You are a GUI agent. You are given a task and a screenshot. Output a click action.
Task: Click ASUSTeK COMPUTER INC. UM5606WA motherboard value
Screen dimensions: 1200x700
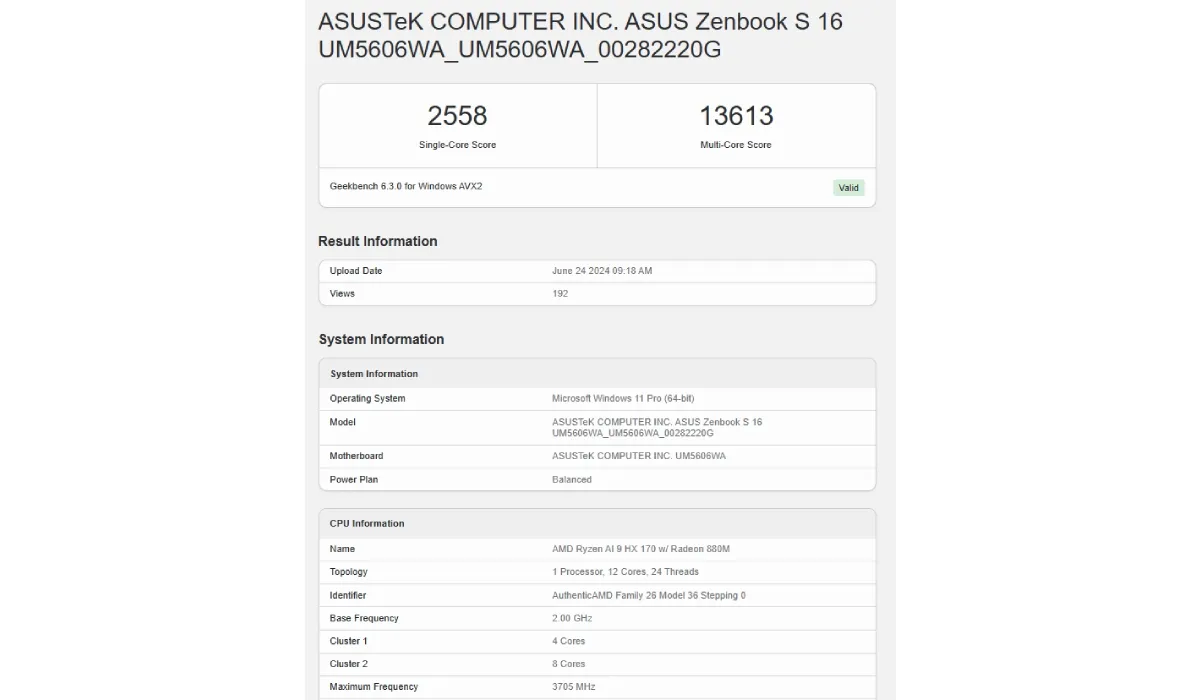click(639, 456)
